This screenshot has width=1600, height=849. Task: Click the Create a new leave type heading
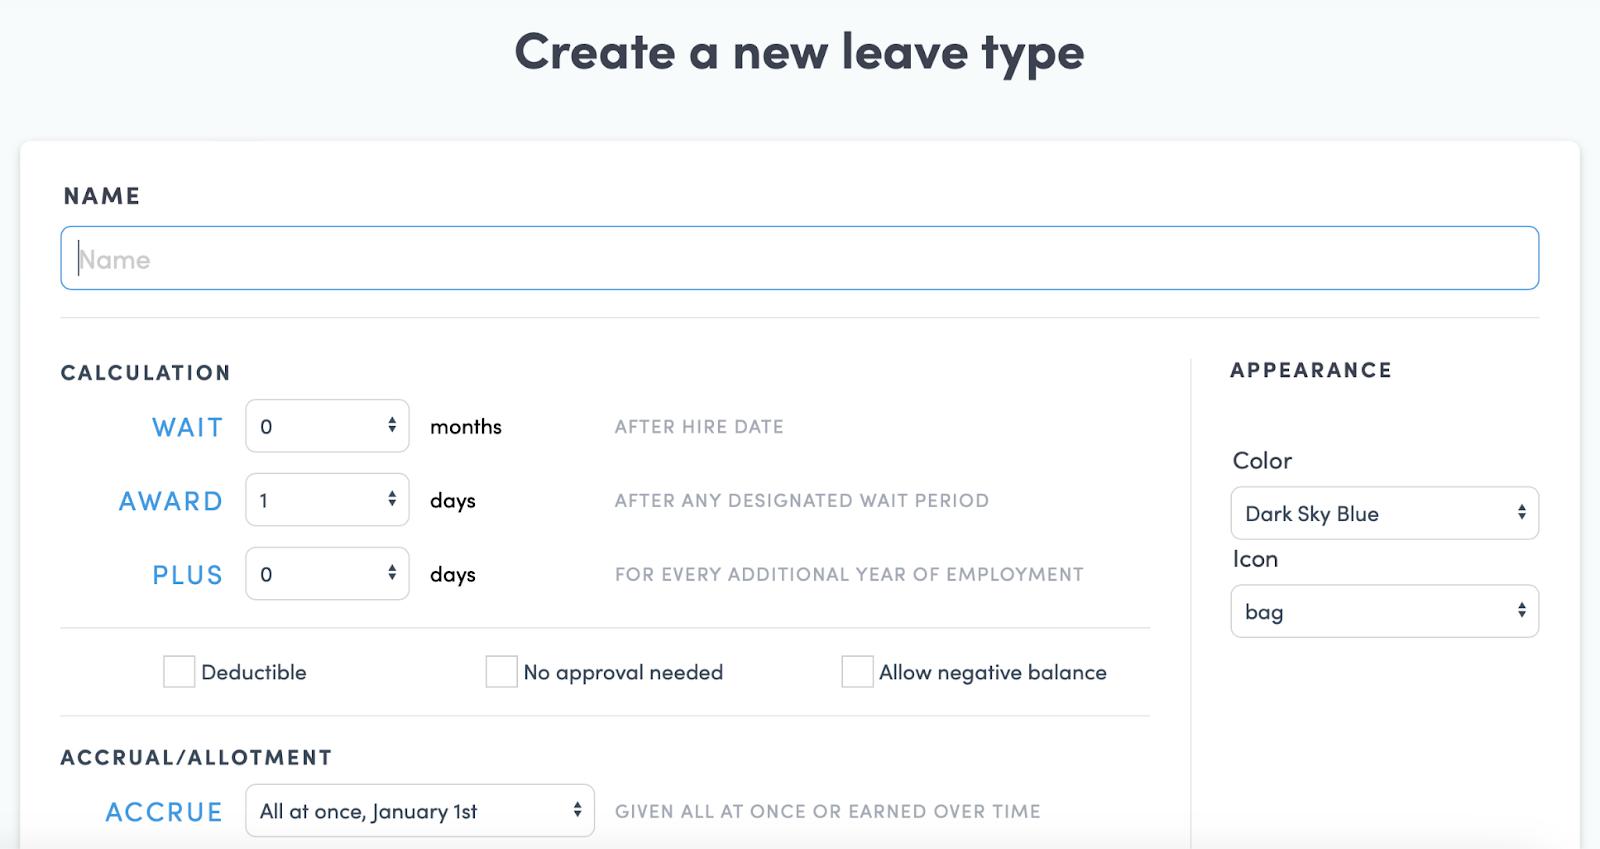[x=799, y=52]
